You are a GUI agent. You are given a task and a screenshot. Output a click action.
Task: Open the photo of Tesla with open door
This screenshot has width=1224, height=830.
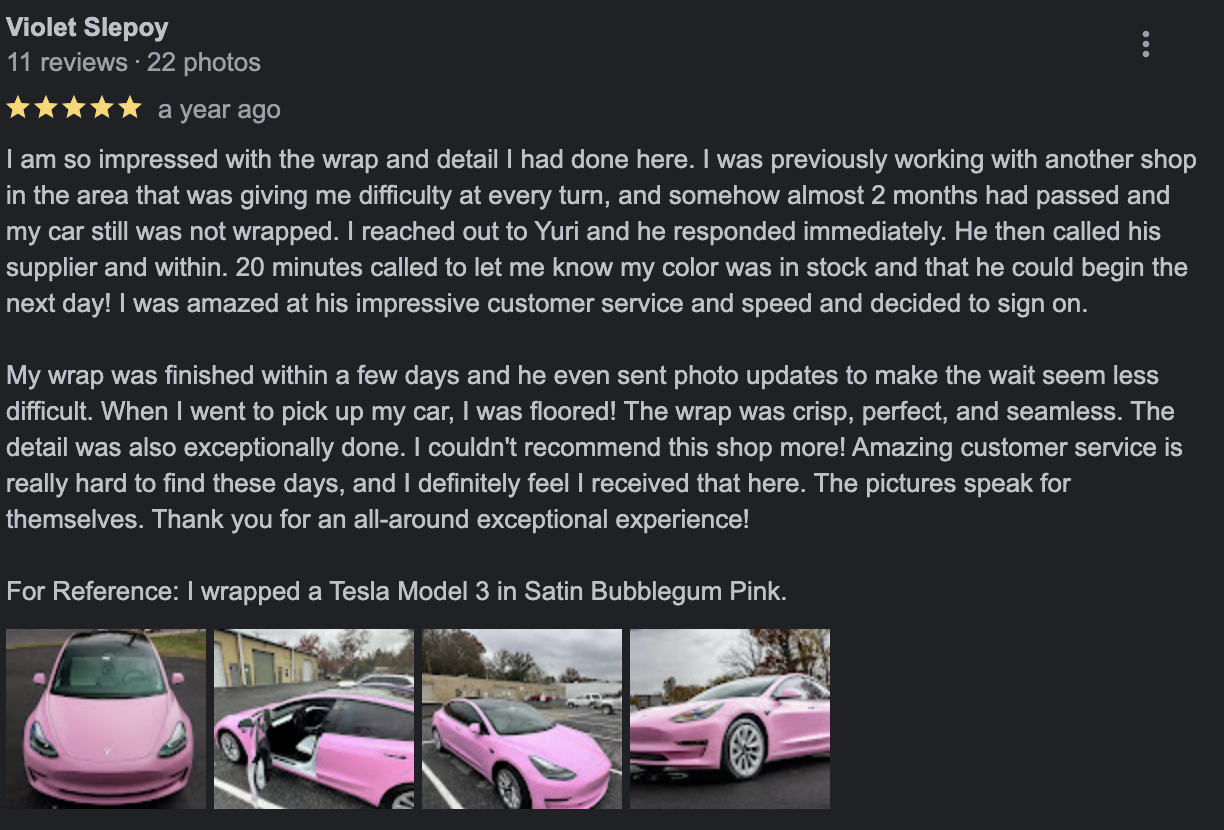click(314, 718)
